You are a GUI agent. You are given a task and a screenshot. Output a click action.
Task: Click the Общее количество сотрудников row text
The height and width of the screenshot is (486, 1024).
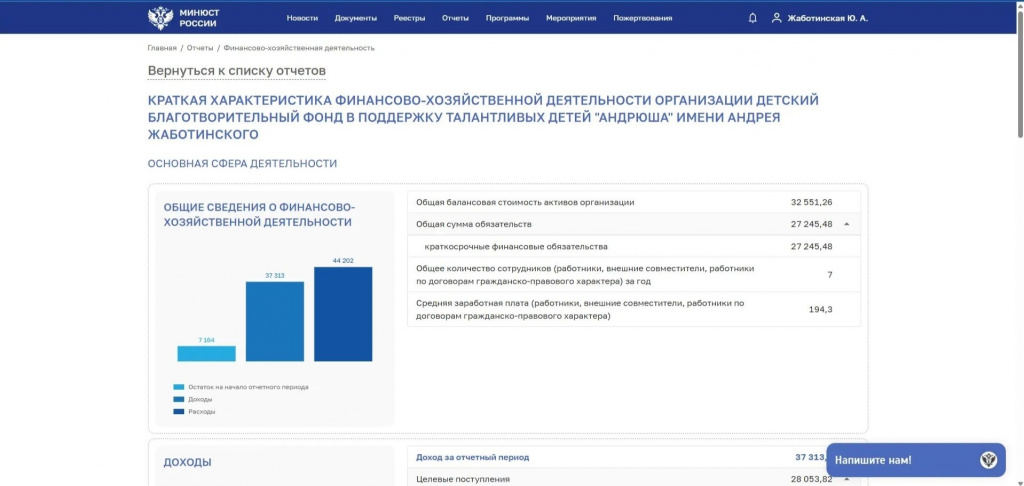click(585, 275)
